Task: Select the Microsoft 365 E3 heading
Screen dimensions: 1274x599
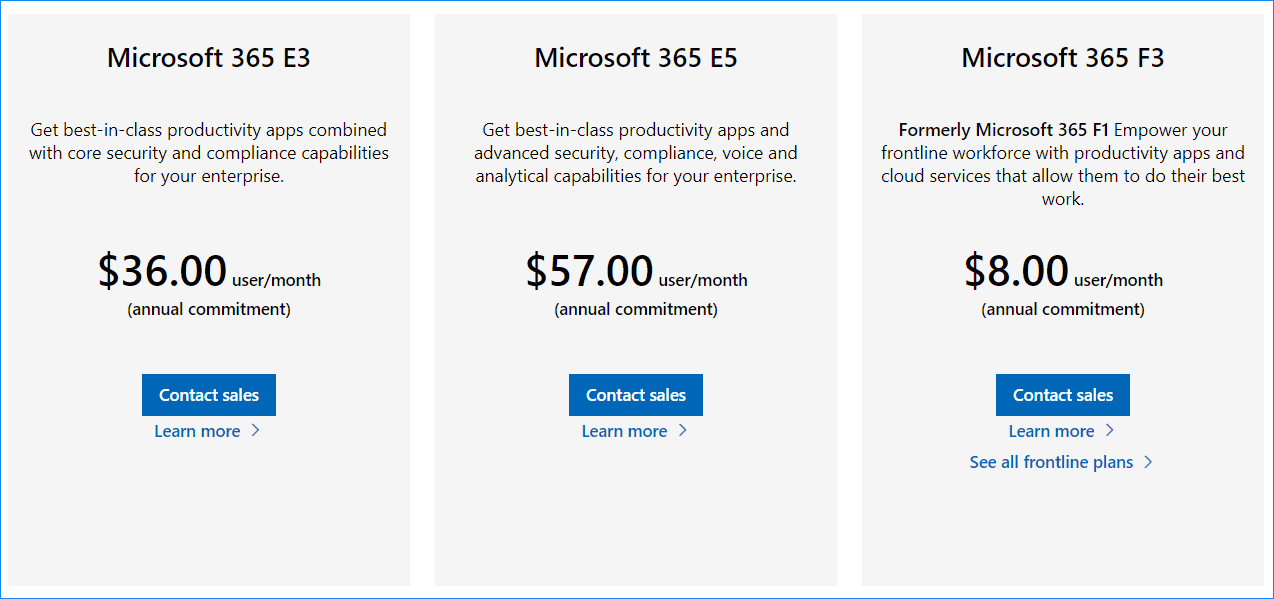Action: pyautogui.click(x=208, y=57)
